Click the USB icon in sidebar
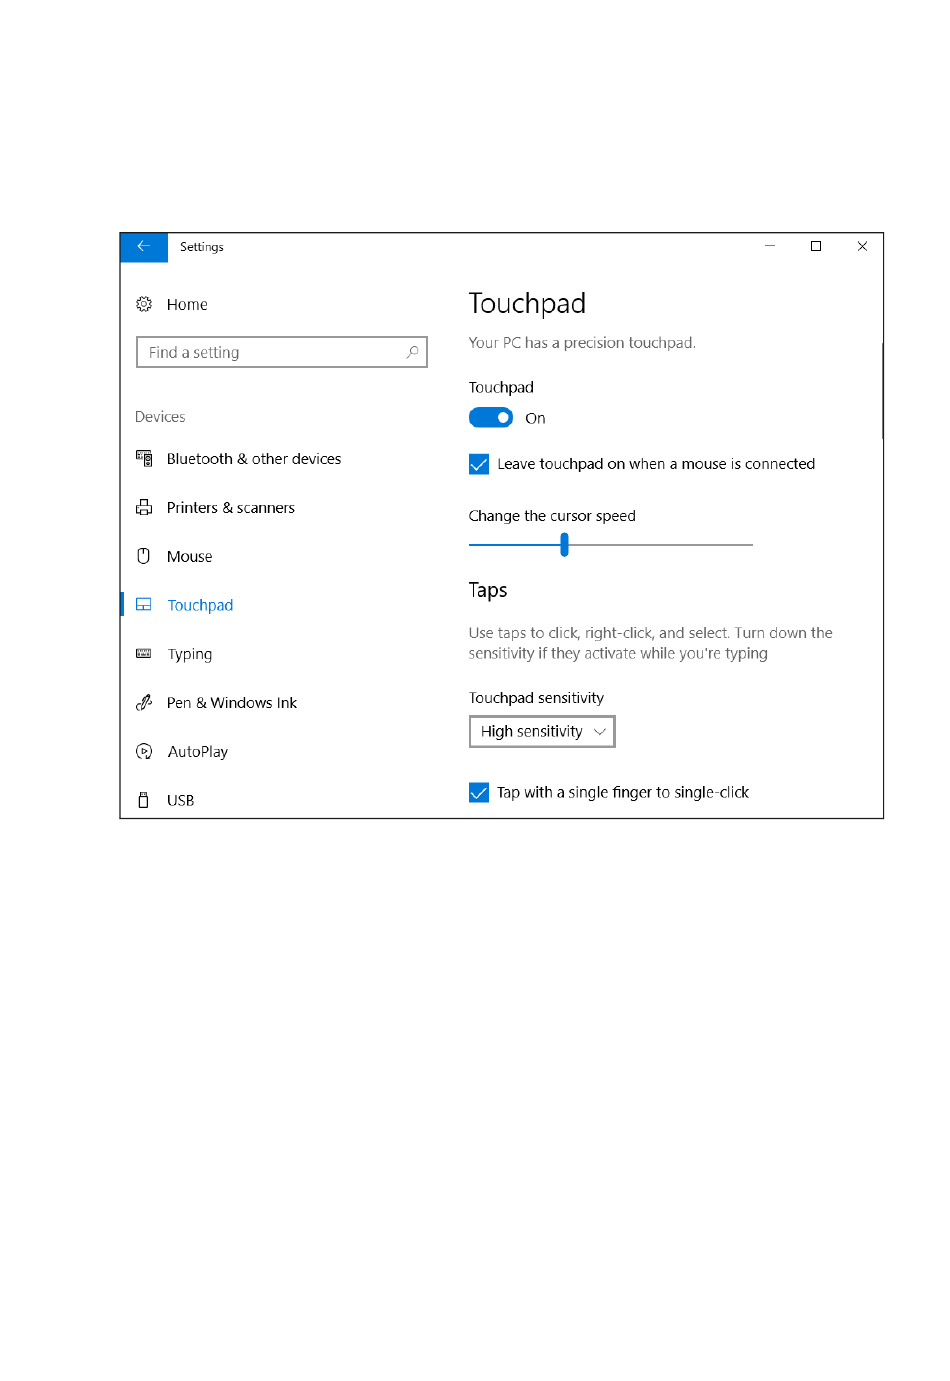 coord(144,800)
